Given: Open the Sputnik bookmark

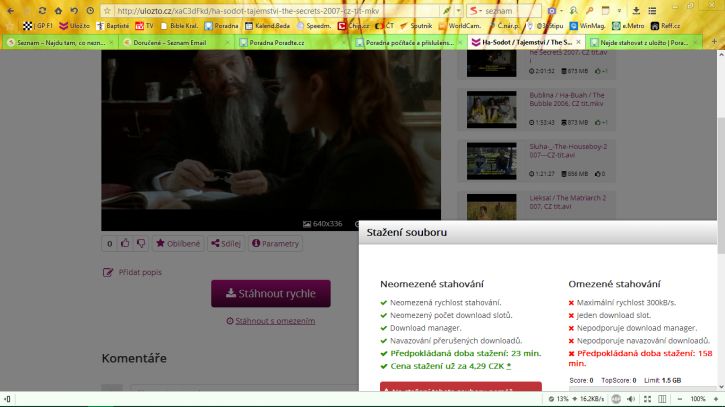Looking at the screenshot, I should point(416,26).
